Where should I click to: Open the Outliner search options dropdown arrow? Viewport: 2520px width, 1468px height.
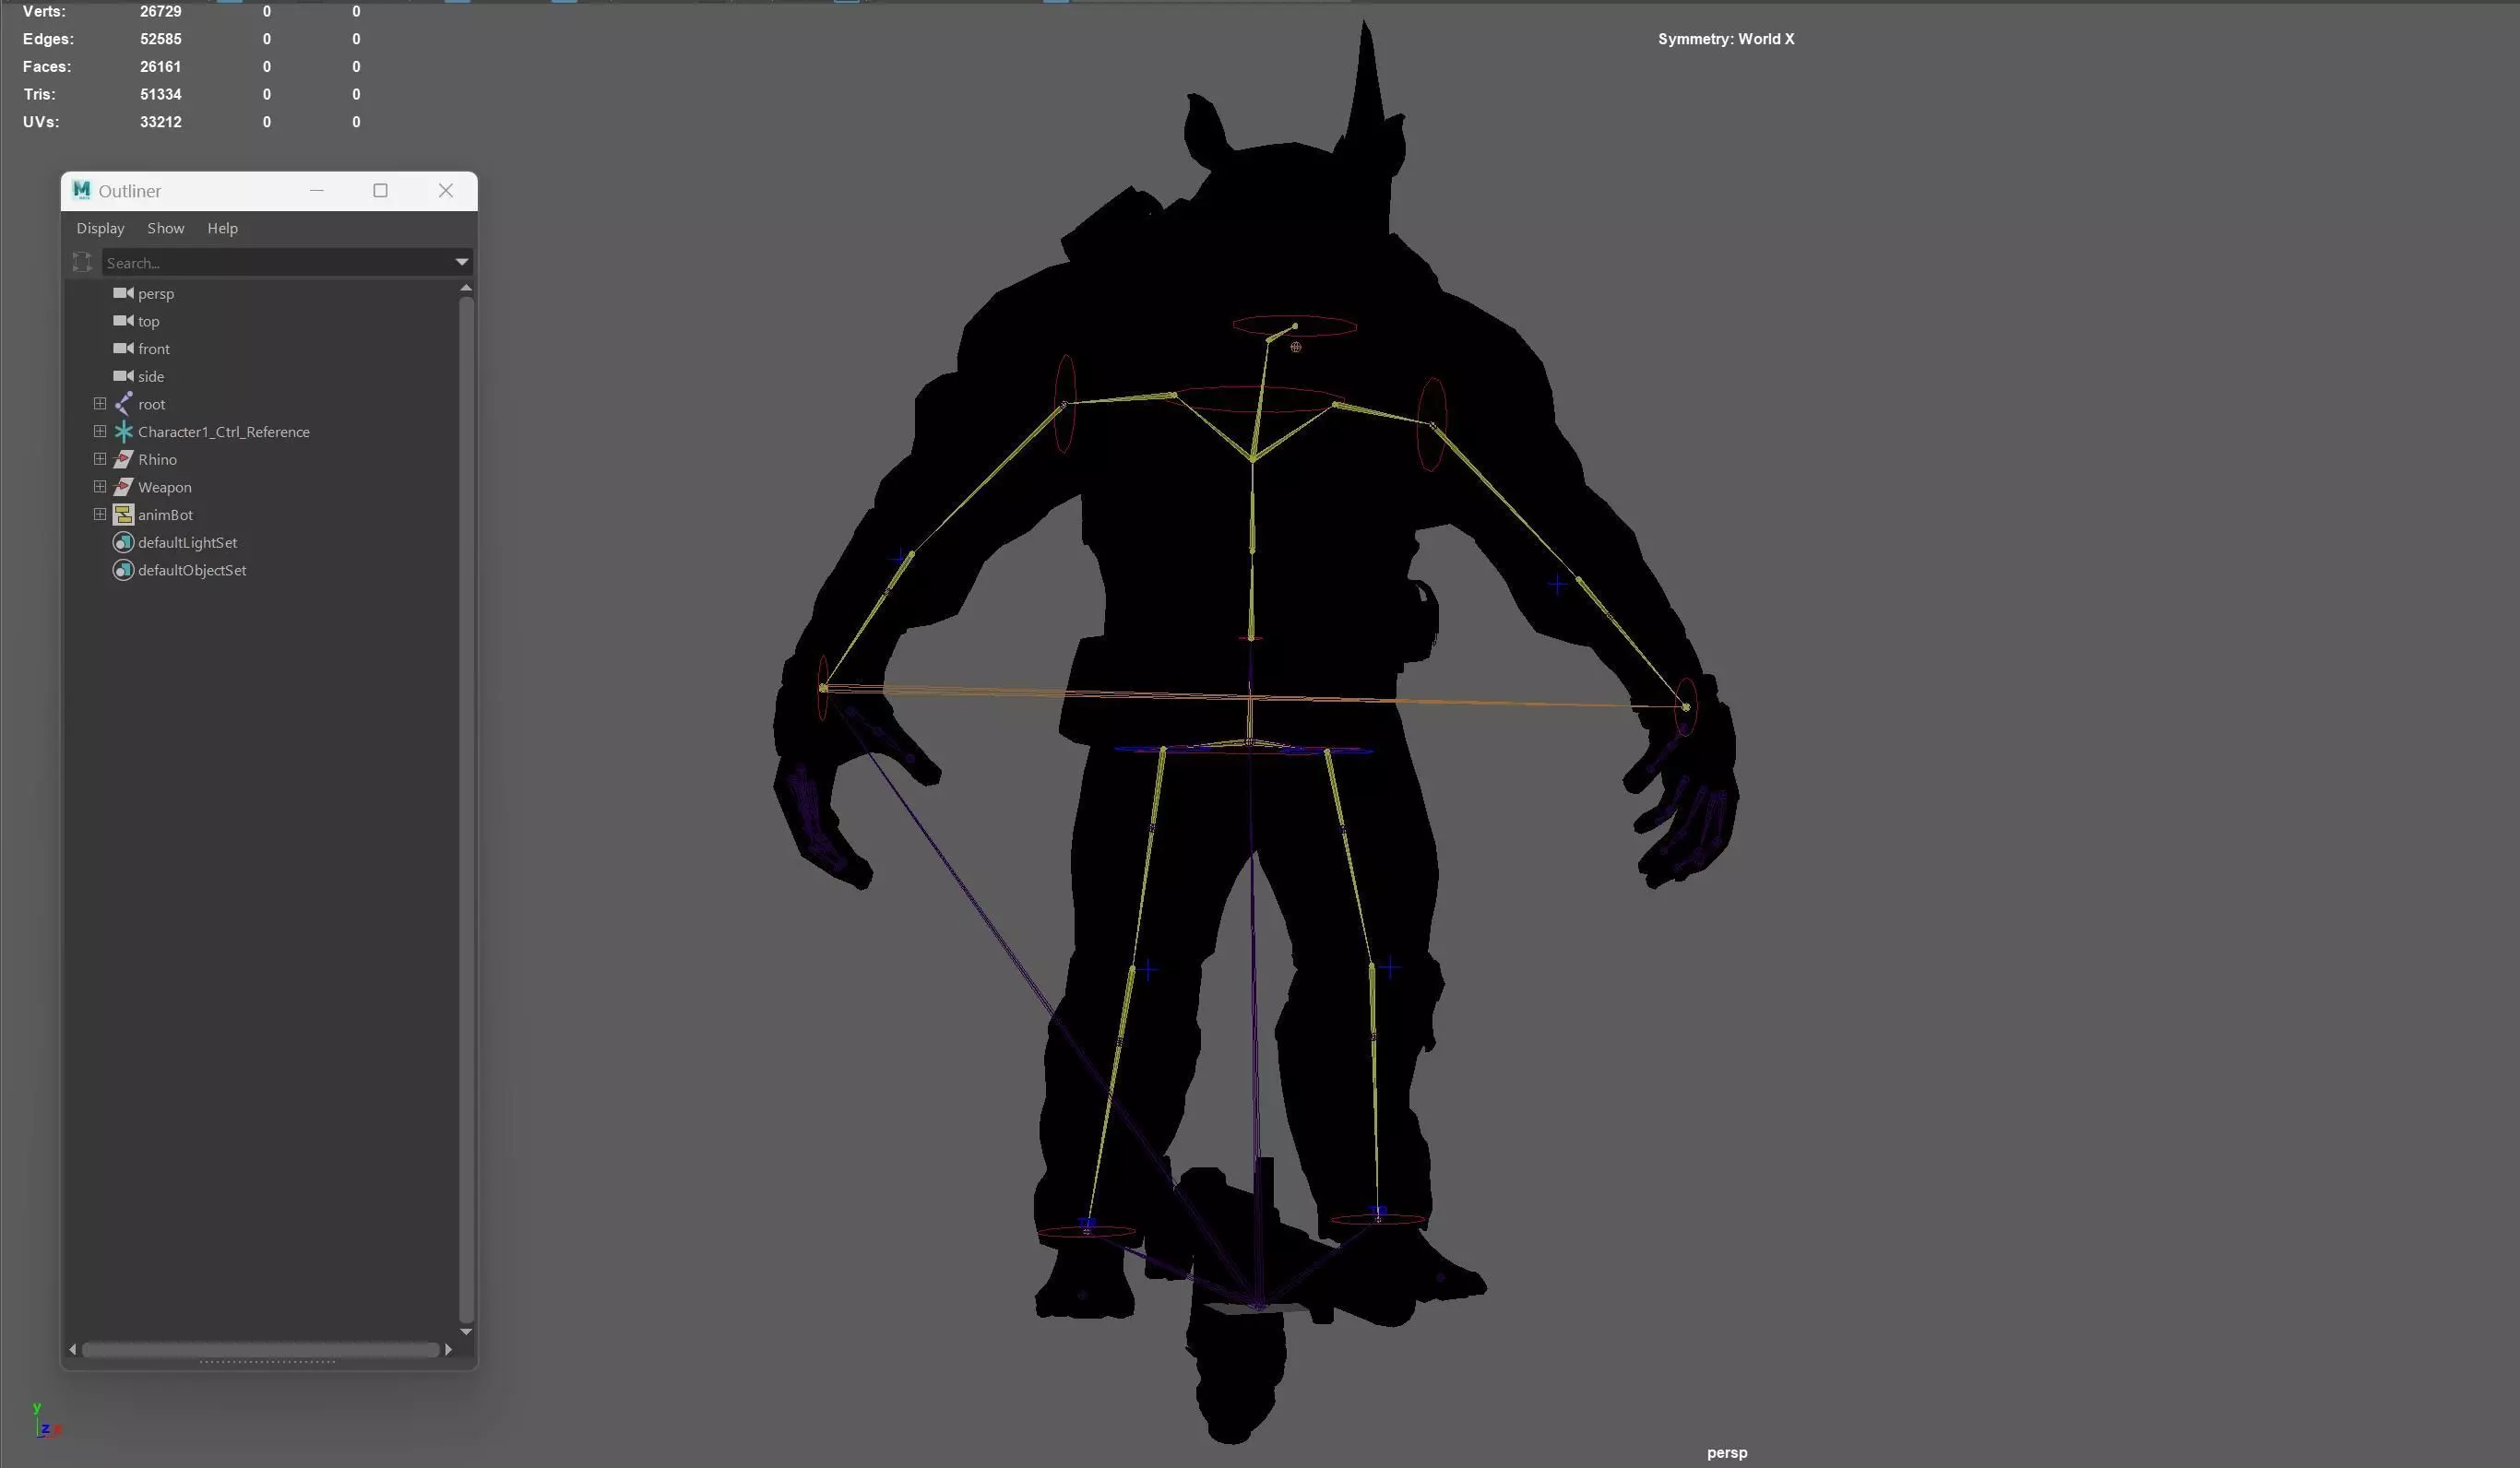click(462, 262)
